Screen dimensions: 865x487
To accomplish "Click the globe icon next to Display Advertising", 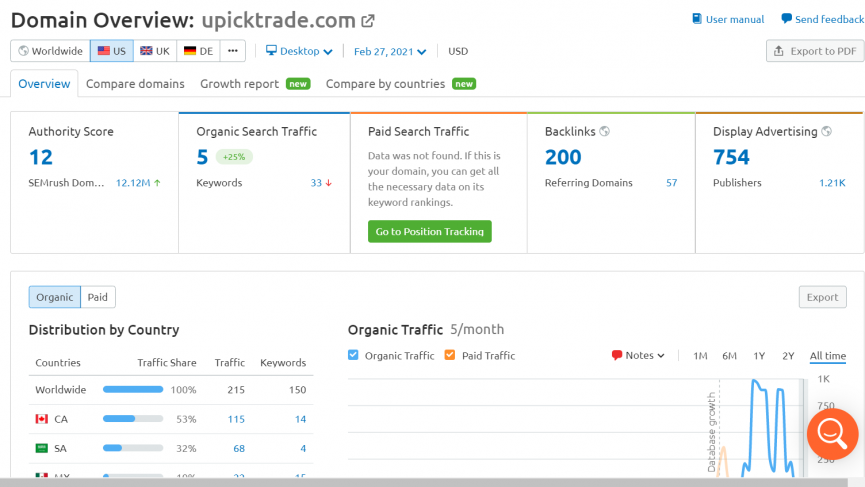I will (x=826, y=131).
